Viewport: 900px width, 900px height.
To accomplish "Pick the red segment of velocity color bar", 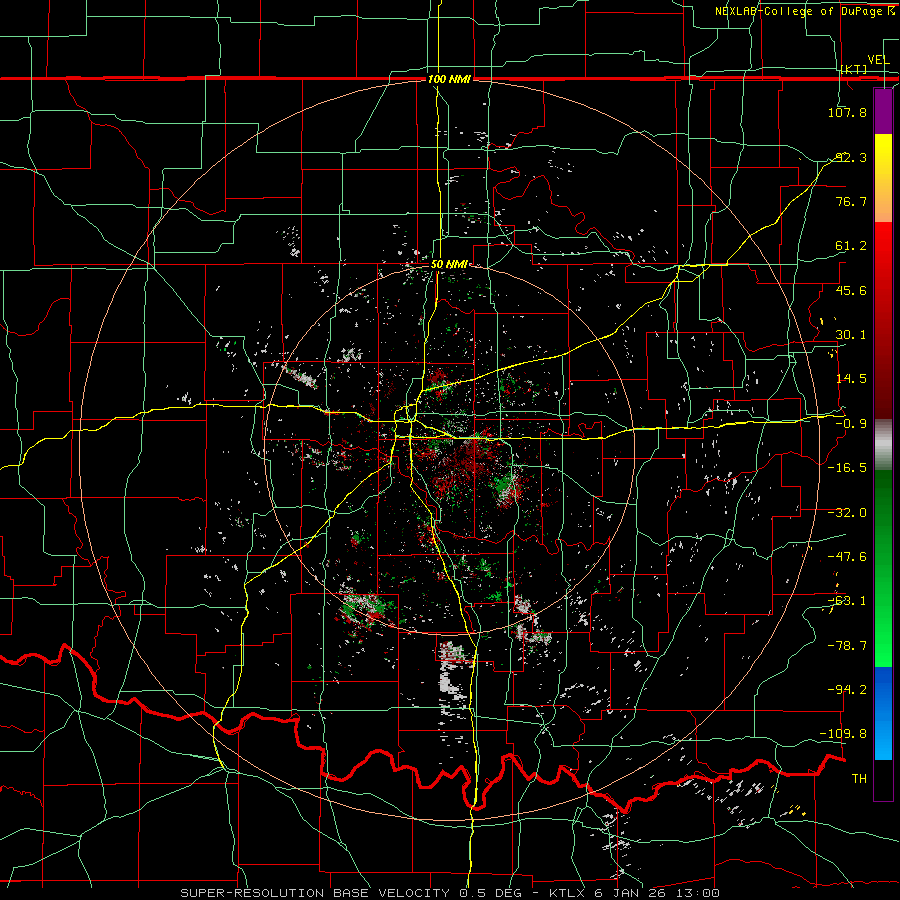I will click(883, 320).
